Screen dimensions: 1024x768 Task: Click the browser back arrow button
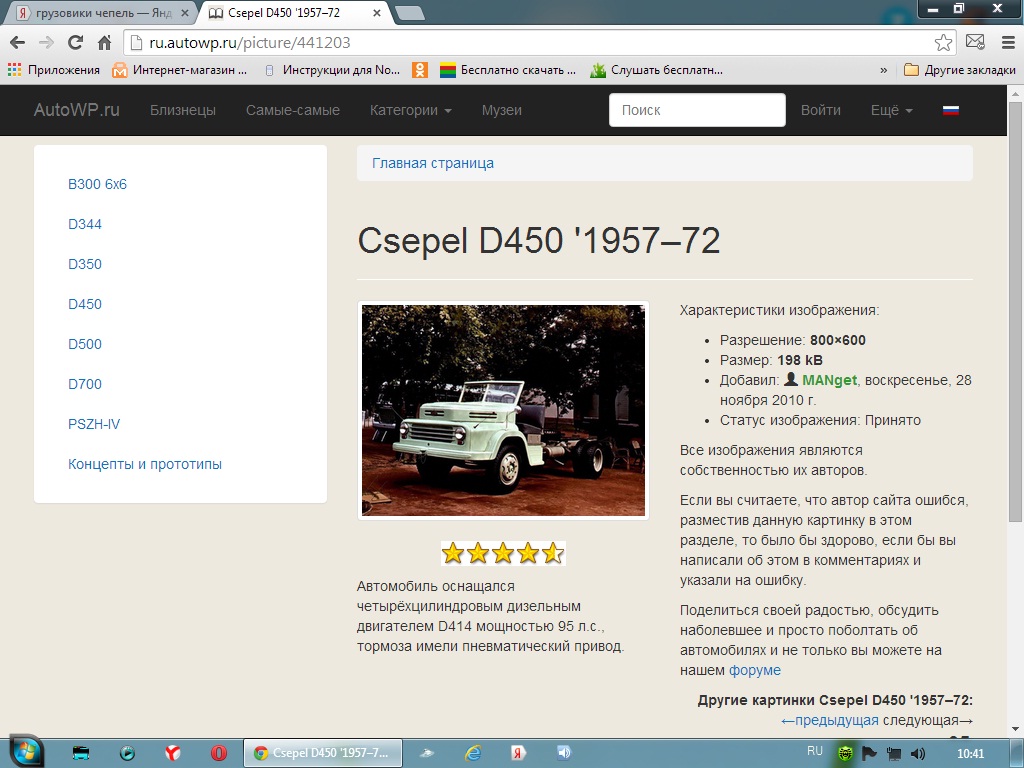[x=17, y=43]
